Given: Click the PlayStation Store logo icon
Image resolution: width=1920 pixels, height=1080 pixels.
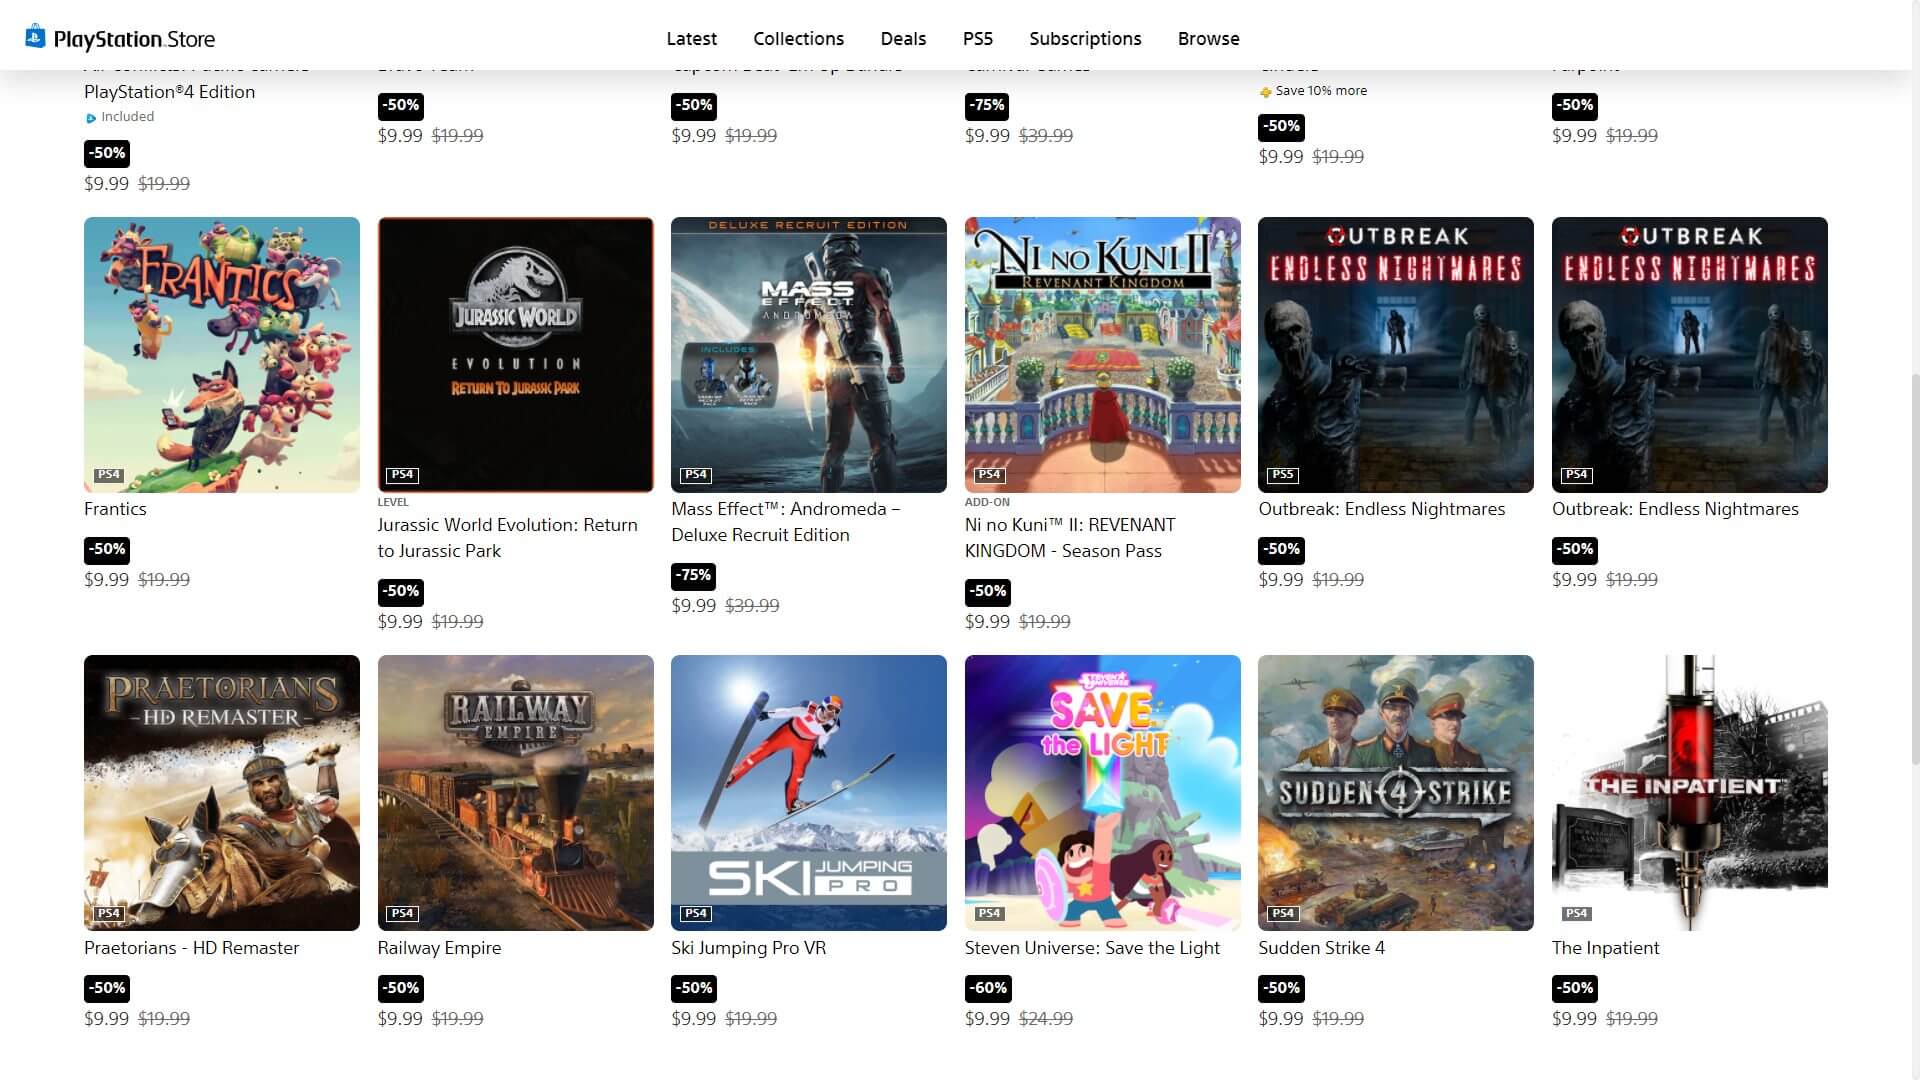Looking at the screenshot, I should [36, 37].
